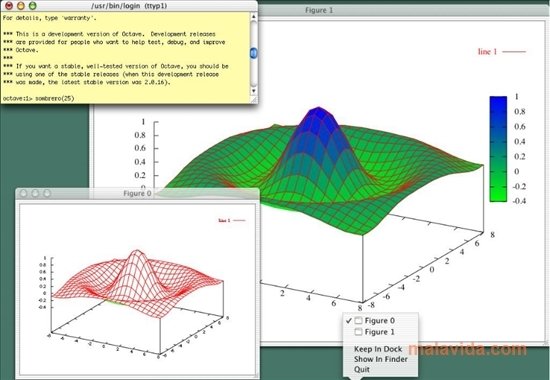Click the Figure 0 window close button

click(x=23, y=193)
